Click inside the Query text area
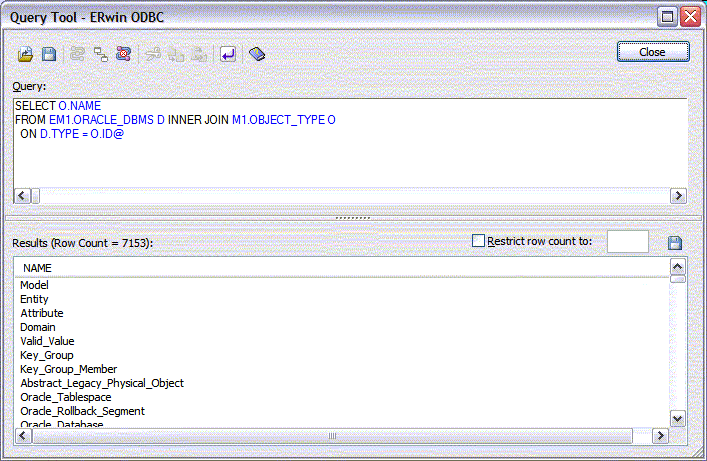This screenshot has height=461, width=707. click(350, 143)
